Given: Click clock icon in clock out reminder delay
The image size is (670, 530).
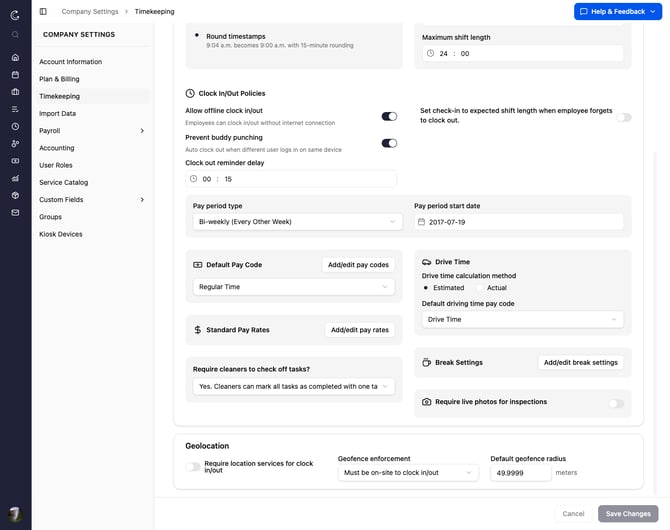Looking at the screenshot, I should click(194, 179).
